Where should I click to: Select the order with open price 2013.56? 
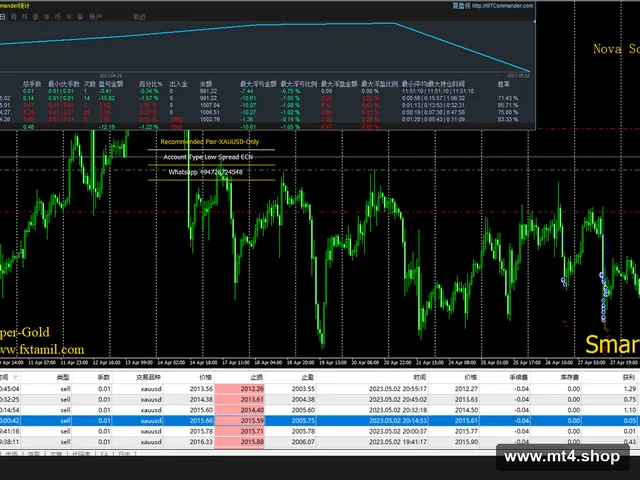tap(201, 389)
